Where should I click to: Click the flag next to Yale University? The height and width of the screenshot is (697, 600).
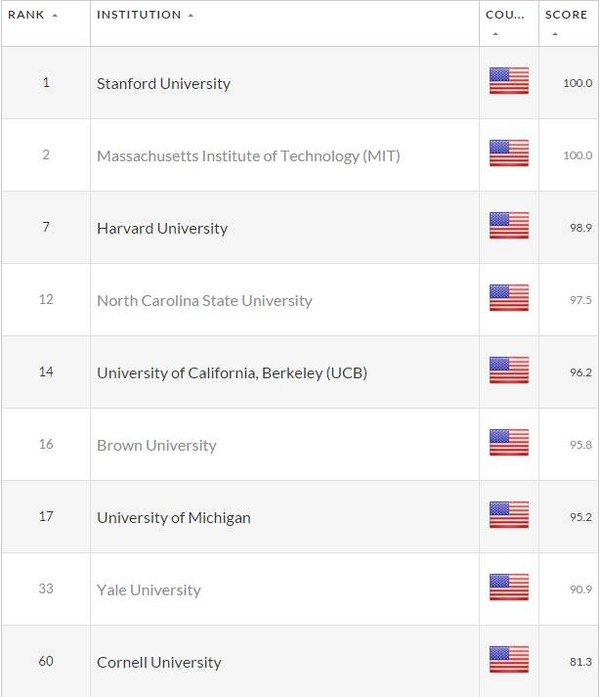509,587
